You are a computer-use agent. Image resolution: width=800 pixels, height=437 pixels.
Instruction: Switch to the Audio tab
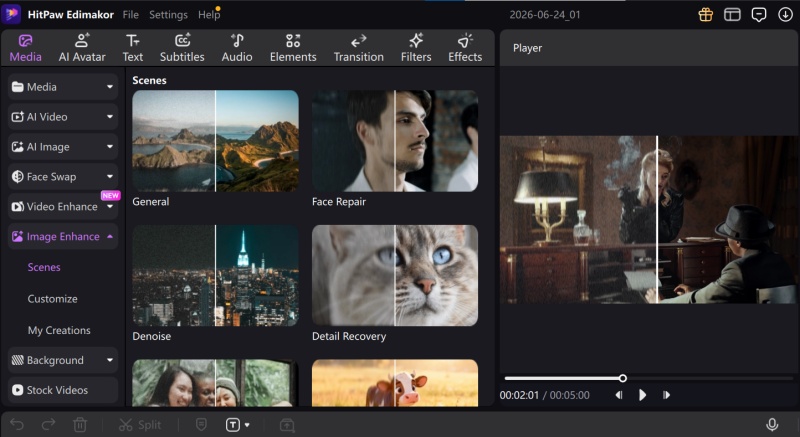pyautogui.click(x=237, y=48)
